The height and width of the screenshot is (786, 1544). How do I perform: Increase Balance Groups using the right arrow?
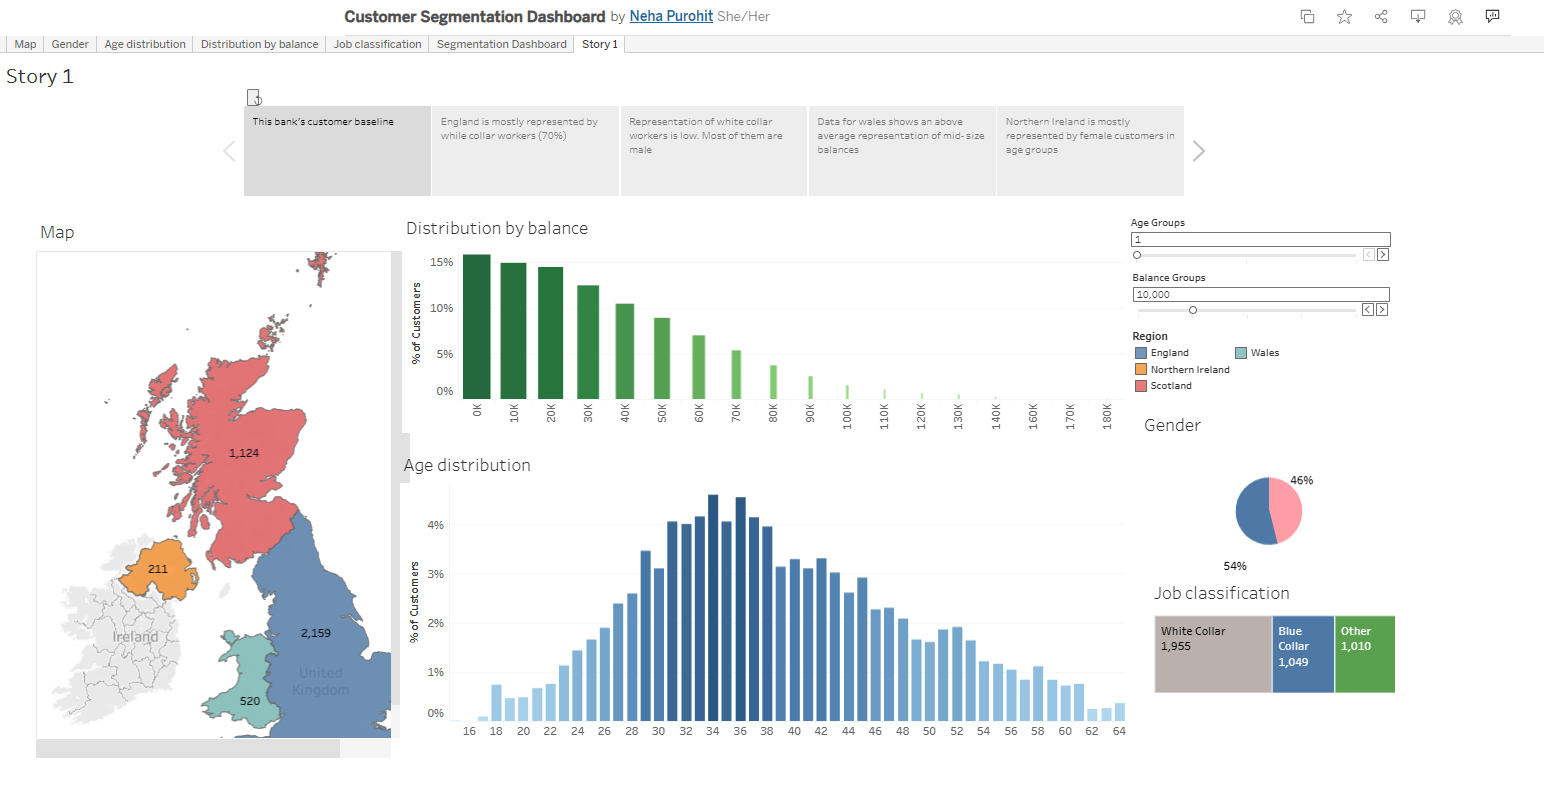coord(1382,310)
